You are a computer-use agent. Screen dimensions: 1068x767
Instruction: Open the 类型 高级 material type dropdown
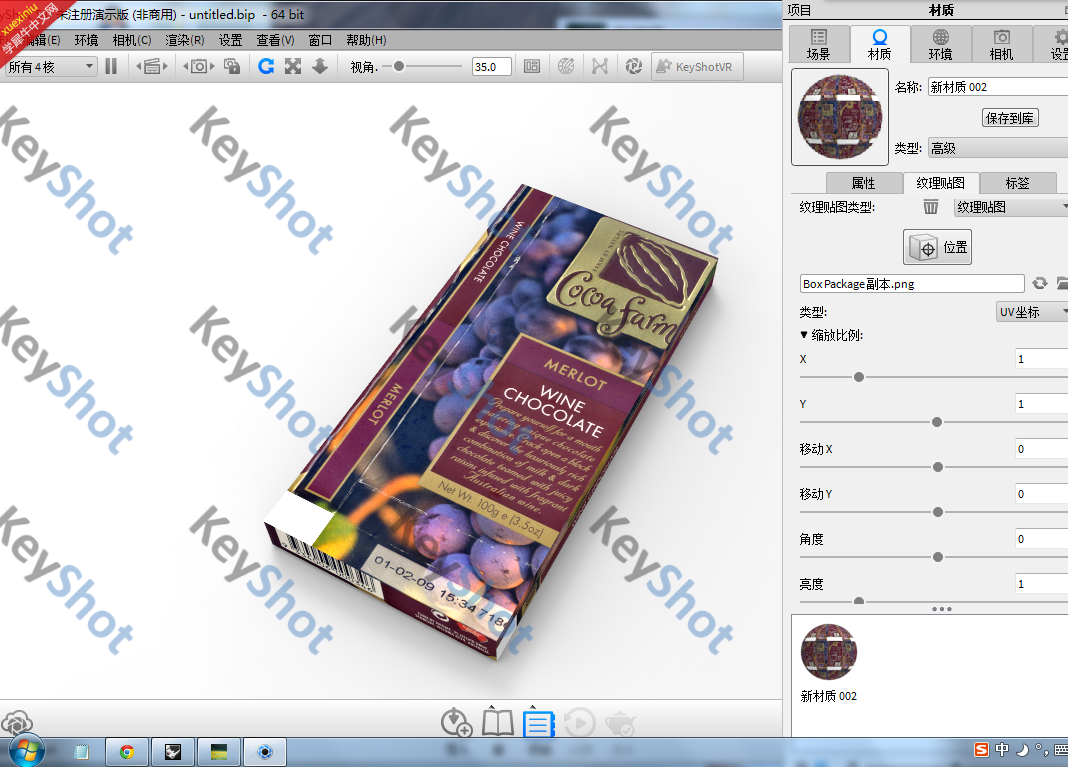(x=998, y=148)
